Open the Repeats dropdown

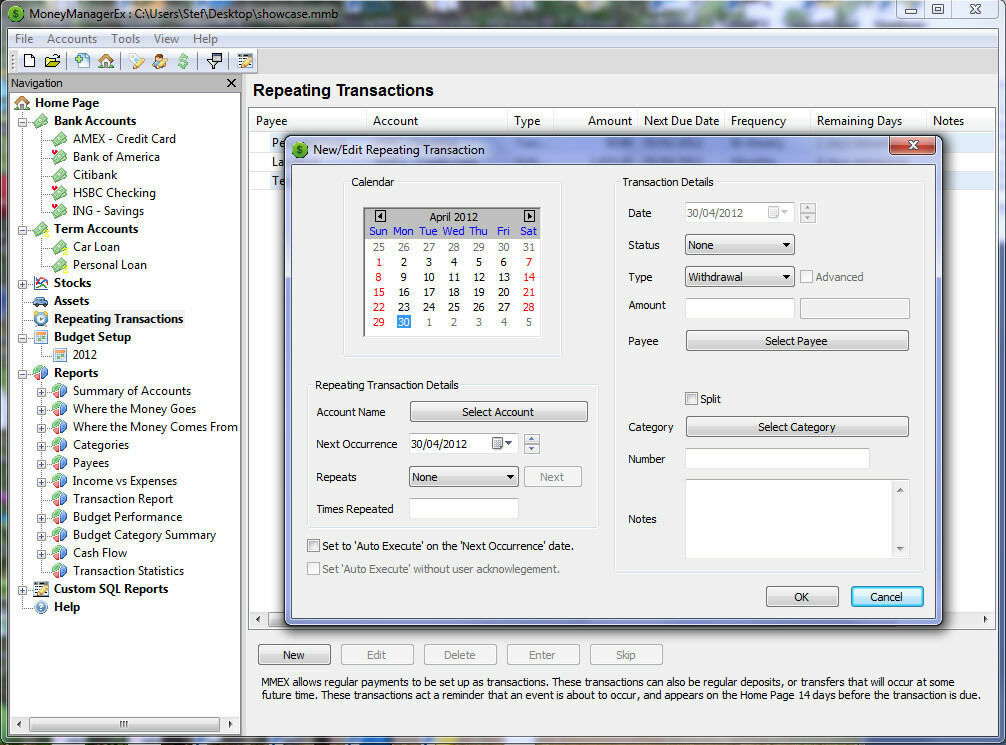(x=464, y=477)
